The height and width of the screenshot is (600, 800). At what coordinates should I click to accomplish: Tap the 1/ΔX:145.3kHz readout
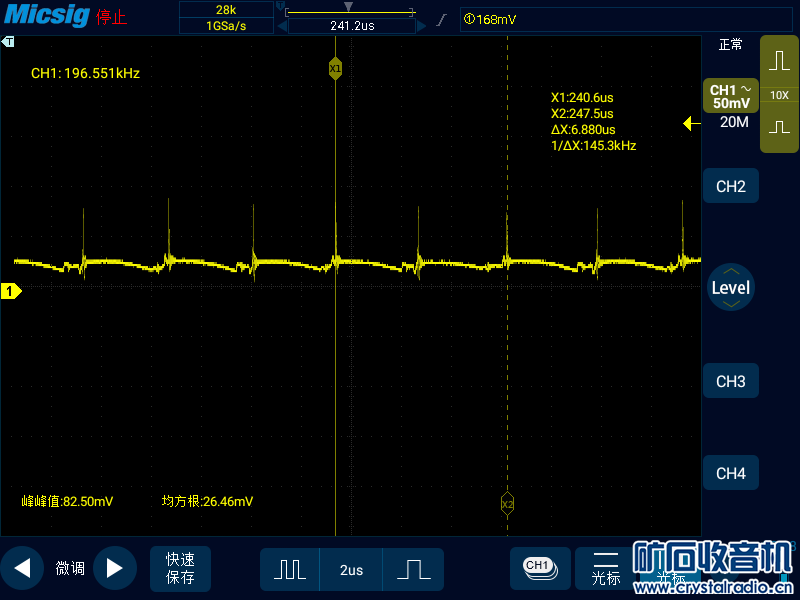click(x=593, y=146)
